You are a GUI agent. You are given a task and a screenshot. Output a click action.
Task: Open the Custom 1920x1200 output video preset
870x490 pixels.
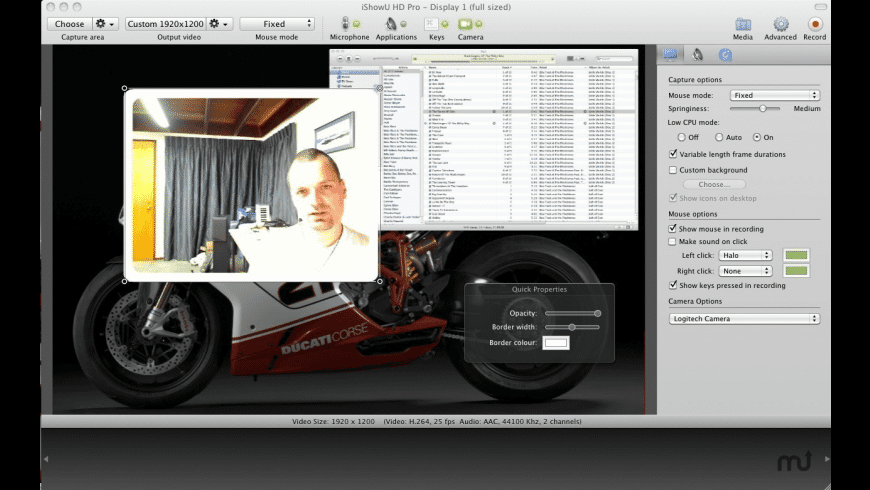click(164, 24)
